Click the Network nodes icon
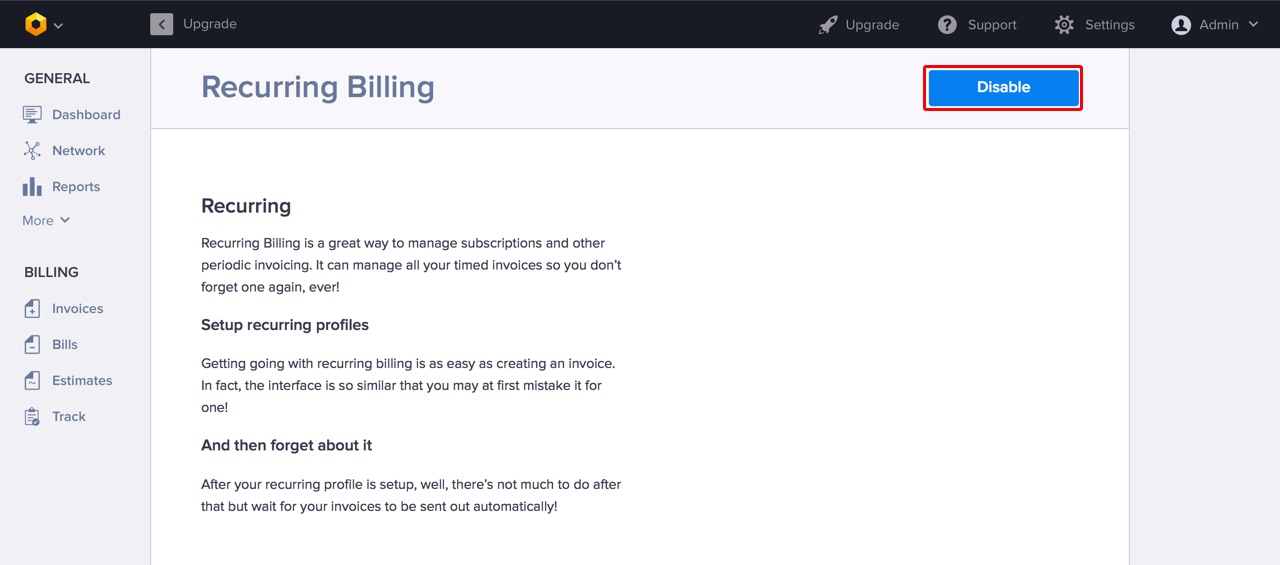The image size is (1280, 565). coord(32,151)
